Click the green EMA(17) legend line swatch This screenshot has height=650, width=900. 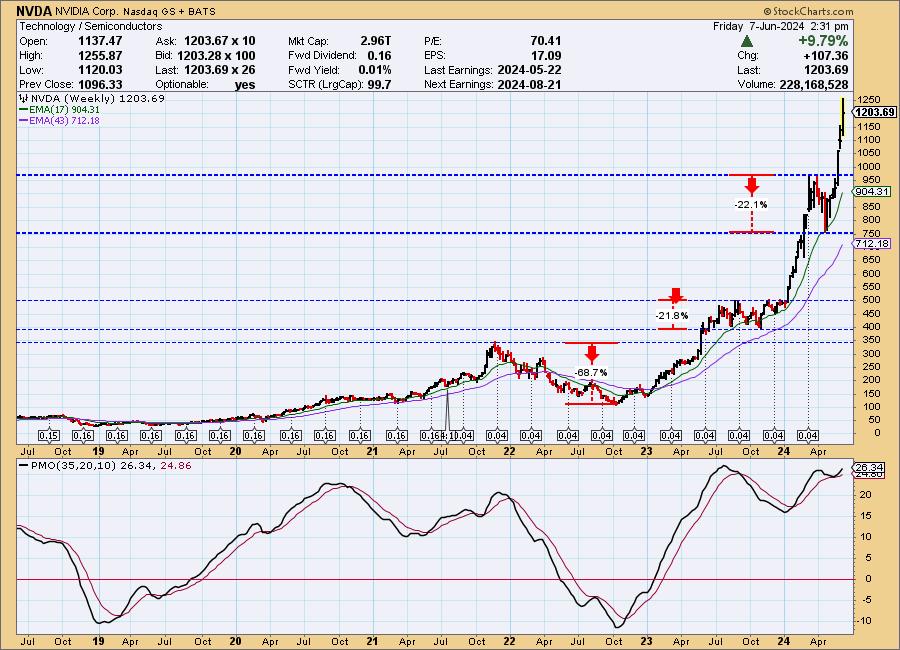click(24, 110)
